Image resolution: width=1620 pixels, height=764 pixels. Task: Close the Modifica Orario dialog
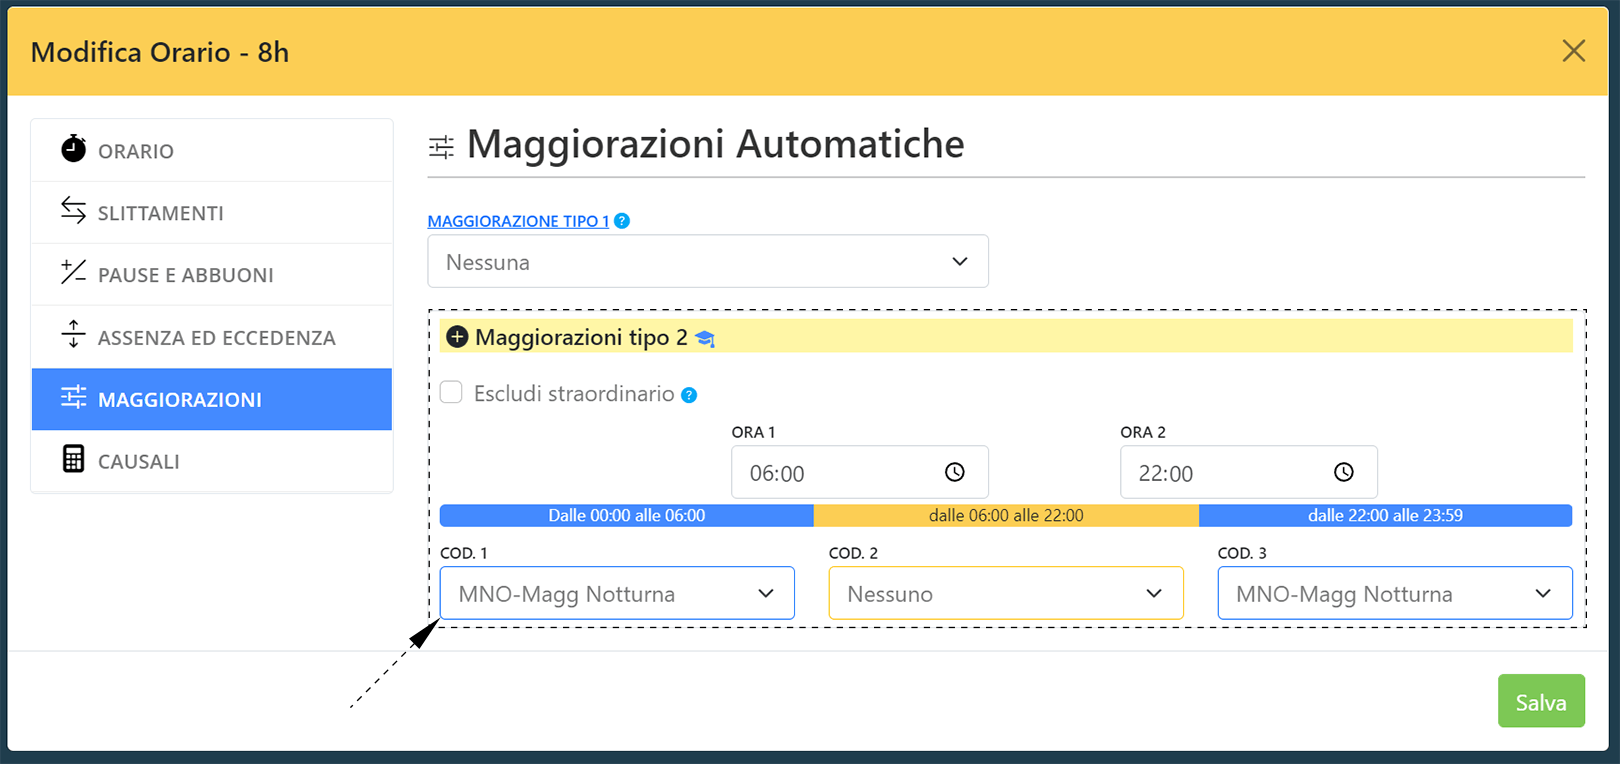(1573, 51)
